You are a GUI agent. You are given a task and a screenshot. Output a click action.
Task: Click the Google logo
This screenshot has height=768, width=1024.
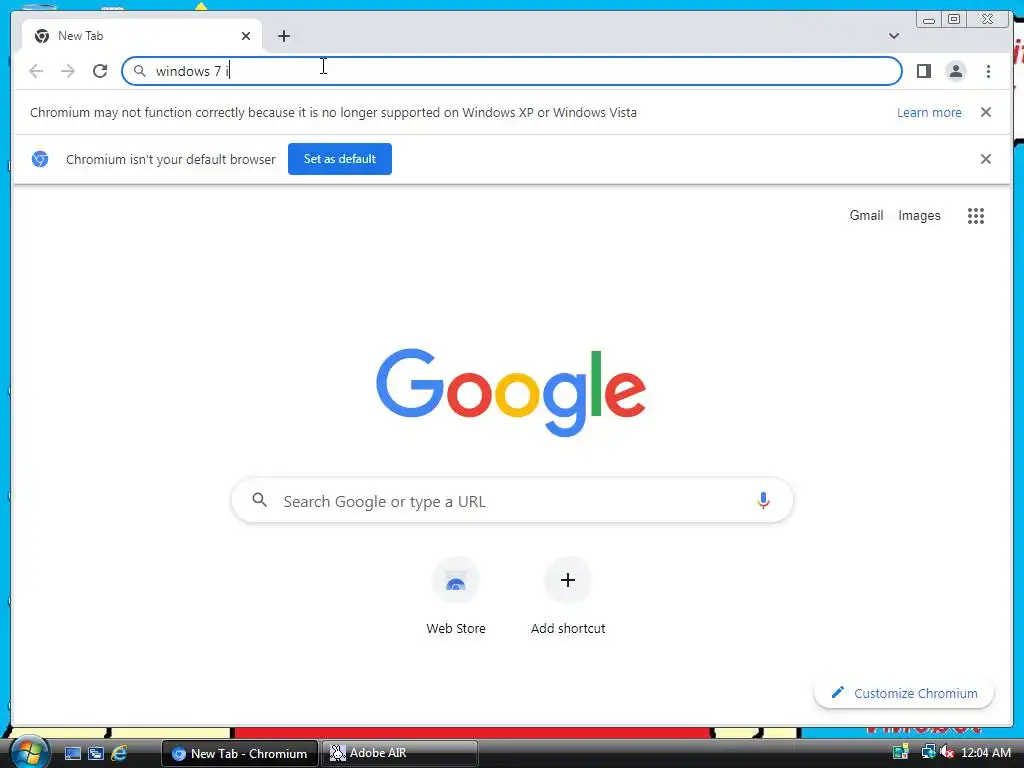[x=511, y=392]
